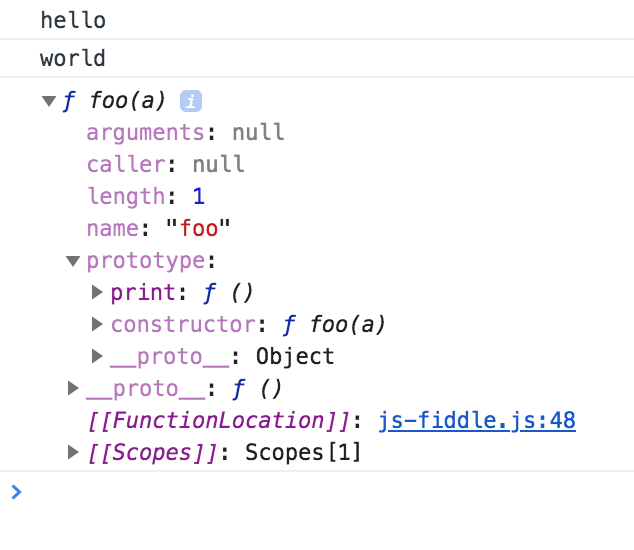Expand the __proto__: f () entry
634x550 pixels.
73,389
